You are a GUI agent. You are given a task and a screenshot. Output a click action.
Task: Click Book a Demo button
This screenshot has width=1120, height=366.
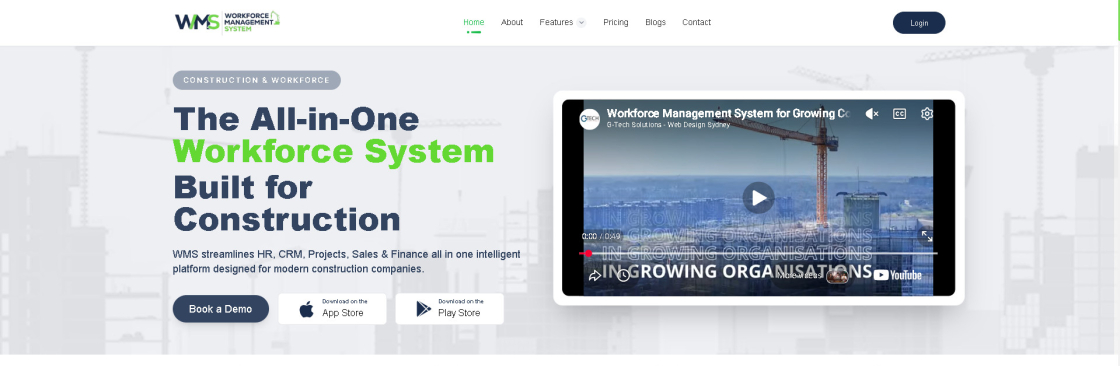(221, 309)
